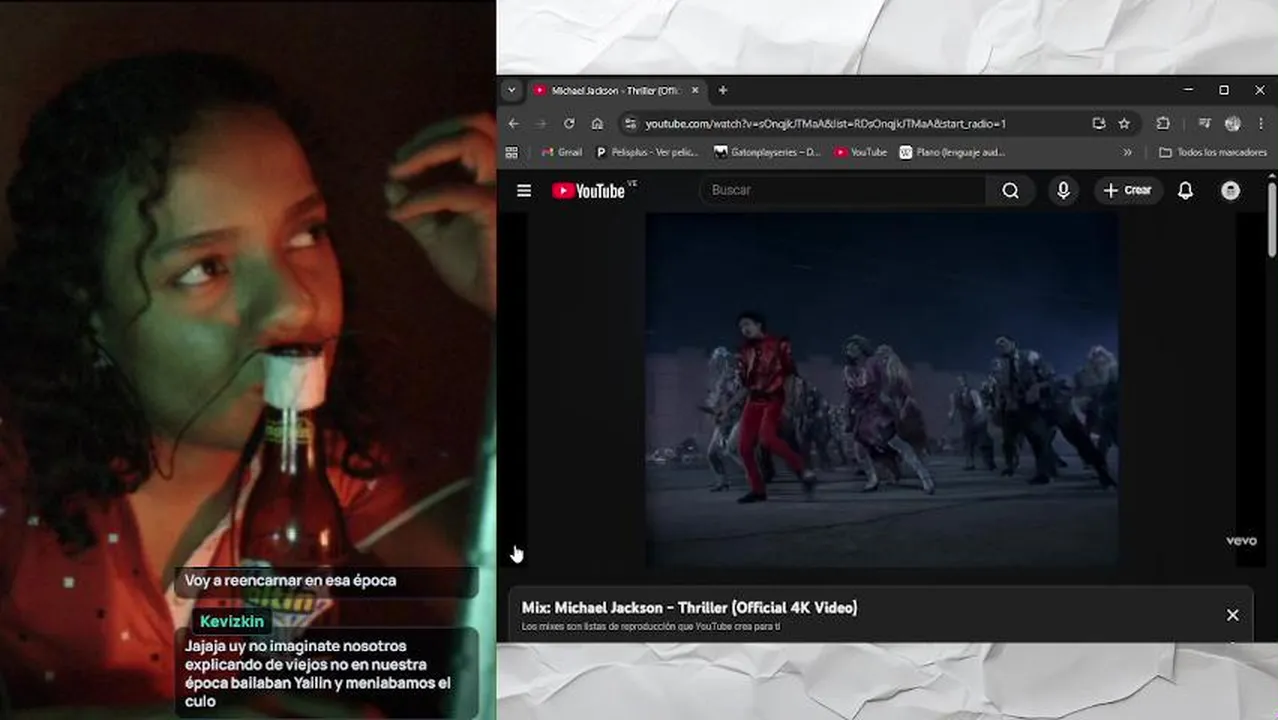This screenshot has height=720, width=1278.
Task: Open the YouTube account avatar menu
Action: click(1231, 190)
